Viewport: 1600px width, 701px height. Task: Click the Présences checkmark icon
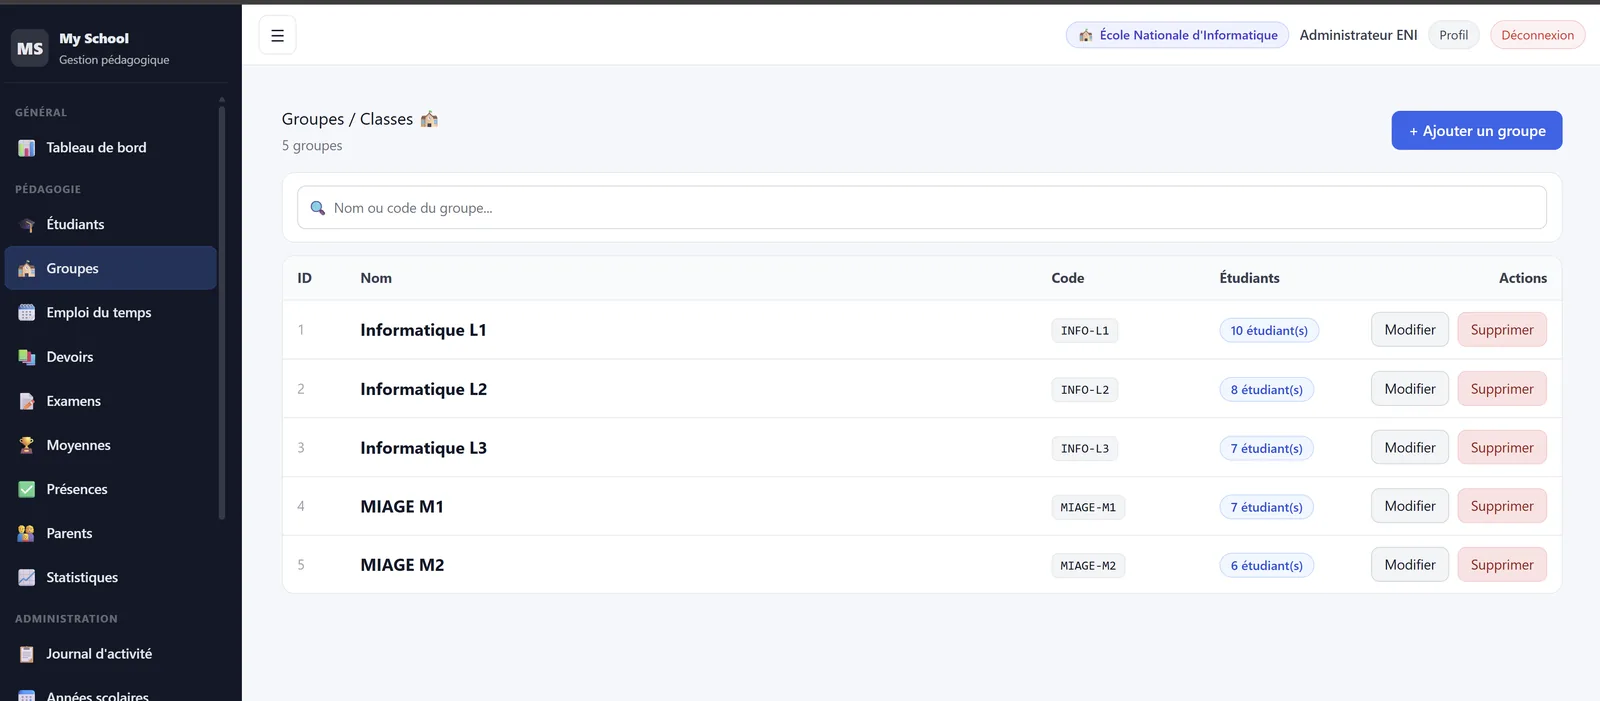(27, 489)
